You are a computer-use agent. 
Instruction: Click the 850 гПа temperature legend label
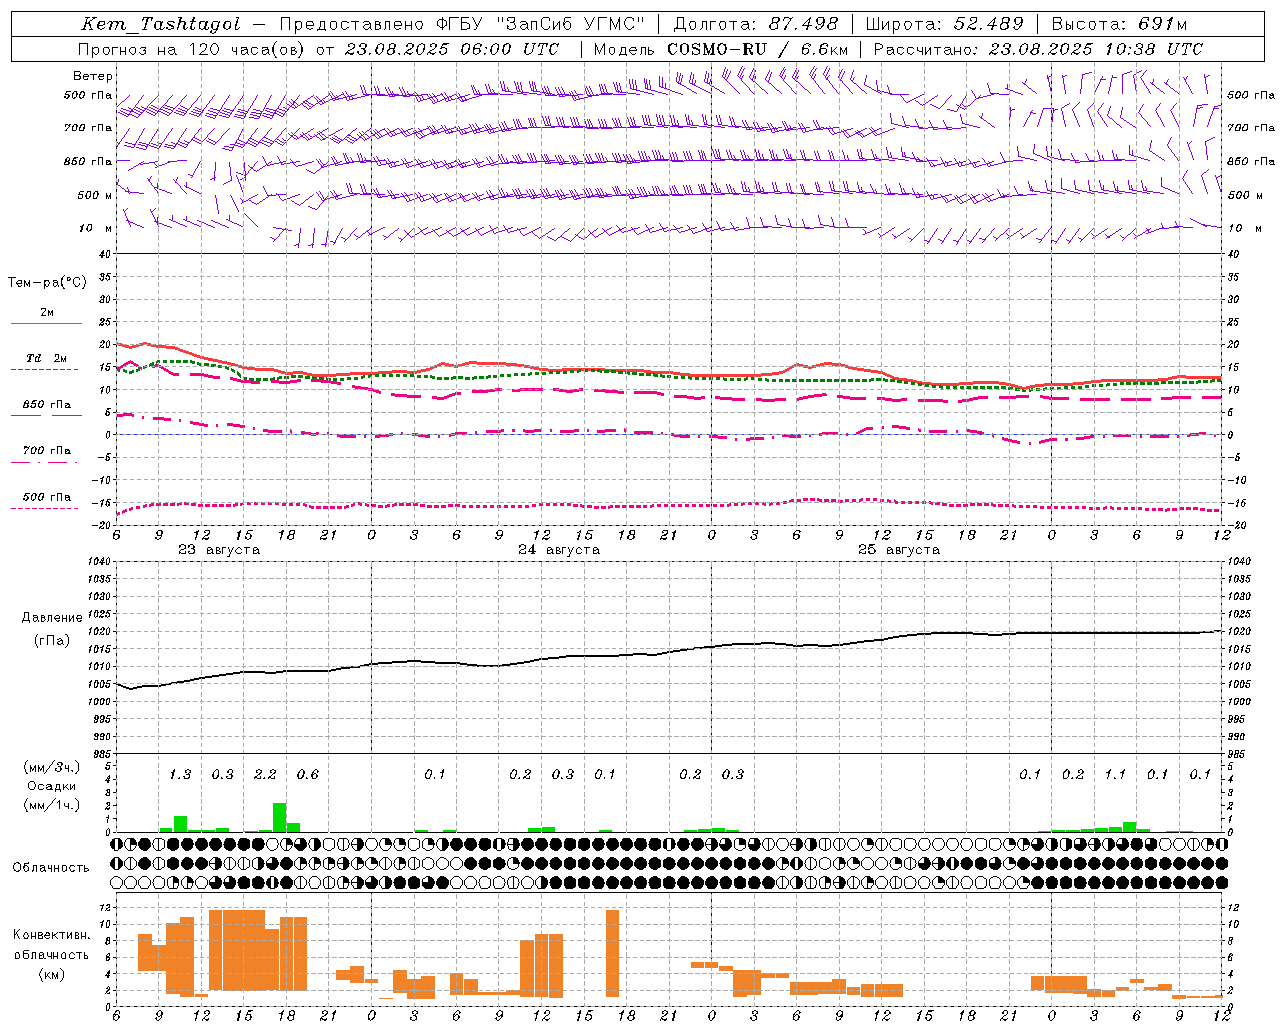click(x=47, y=405)
